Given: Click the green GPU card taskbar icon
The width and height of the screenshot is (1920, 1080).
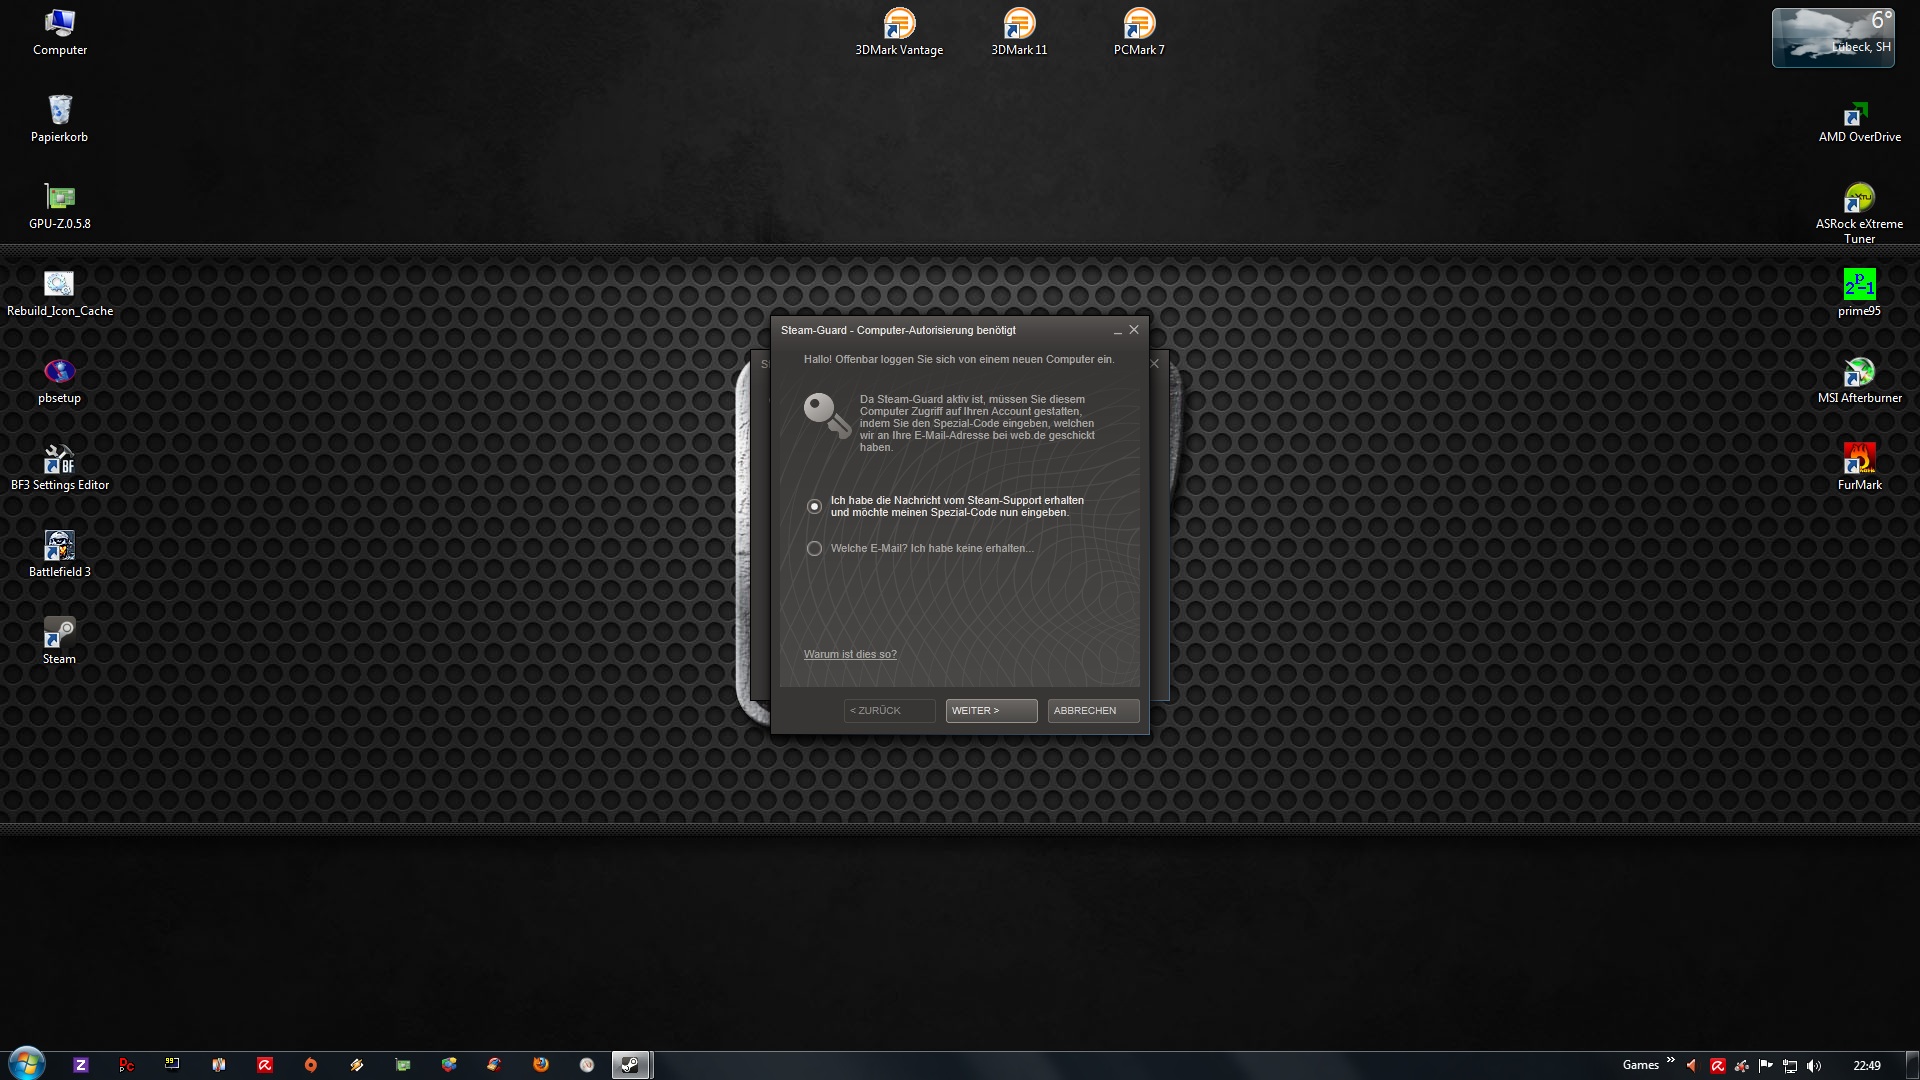Looking at the screenshot, I should (403, 1065).
